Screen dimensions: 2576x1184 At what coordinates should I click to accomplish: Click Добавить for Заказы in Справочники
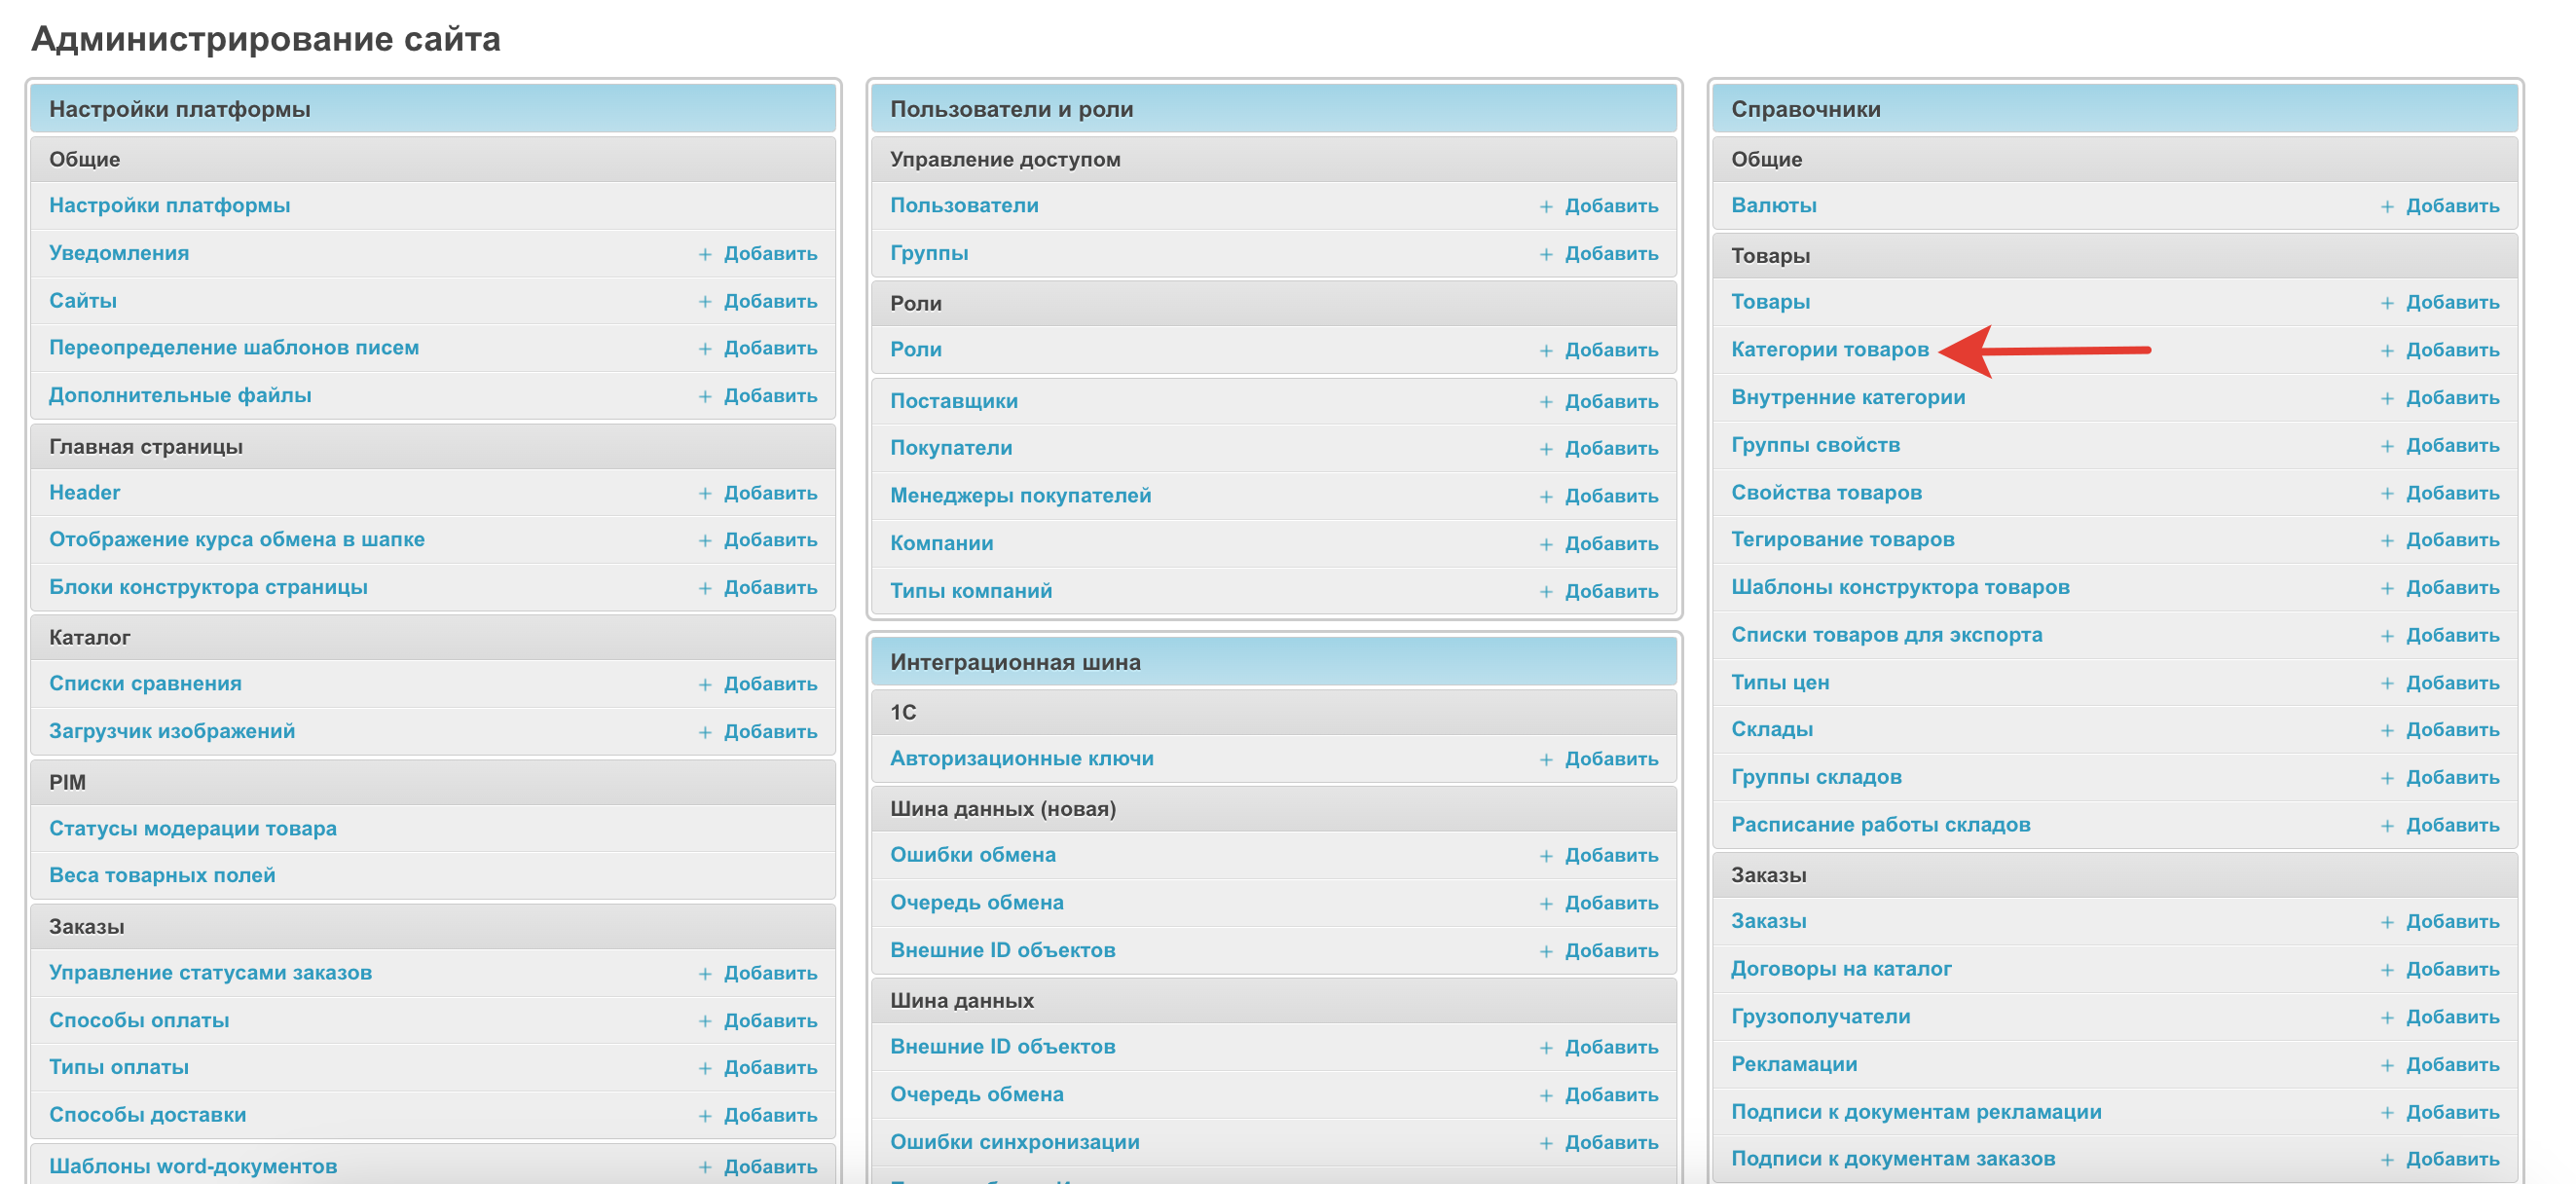click(2452, 921)
